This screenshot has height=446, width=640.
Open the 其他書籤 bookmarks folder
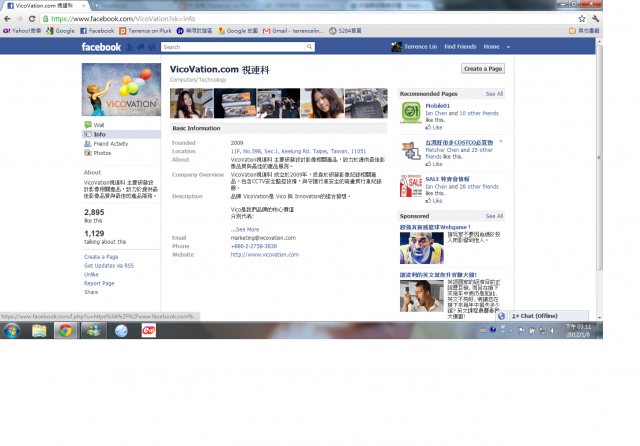click(x=584, y=31)
